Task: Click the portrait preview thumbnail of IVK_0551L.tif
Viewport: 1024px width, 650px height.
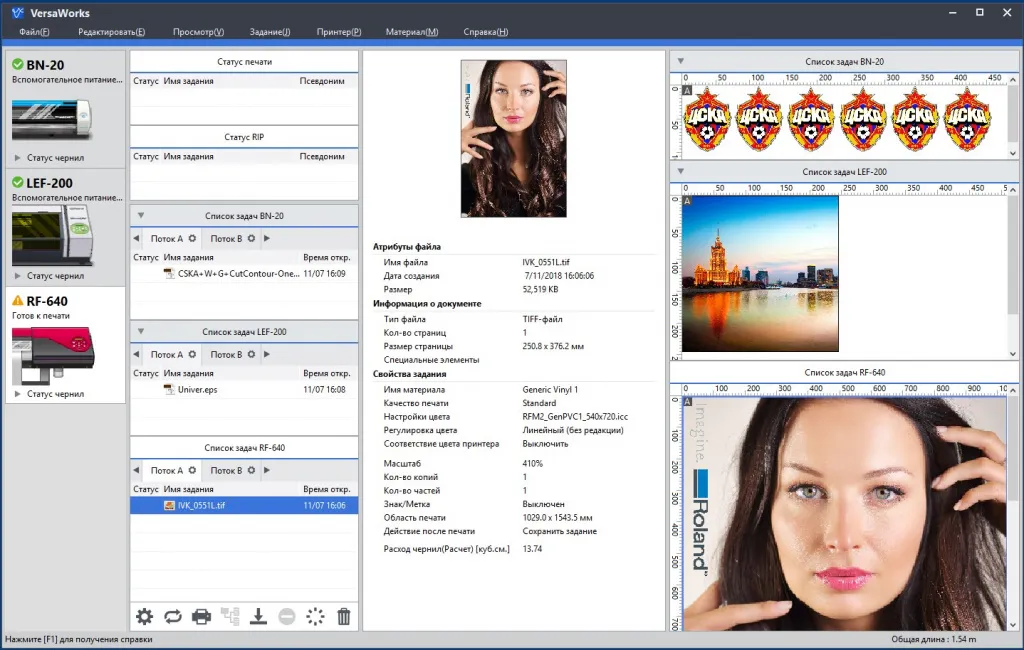Action: 513,138
